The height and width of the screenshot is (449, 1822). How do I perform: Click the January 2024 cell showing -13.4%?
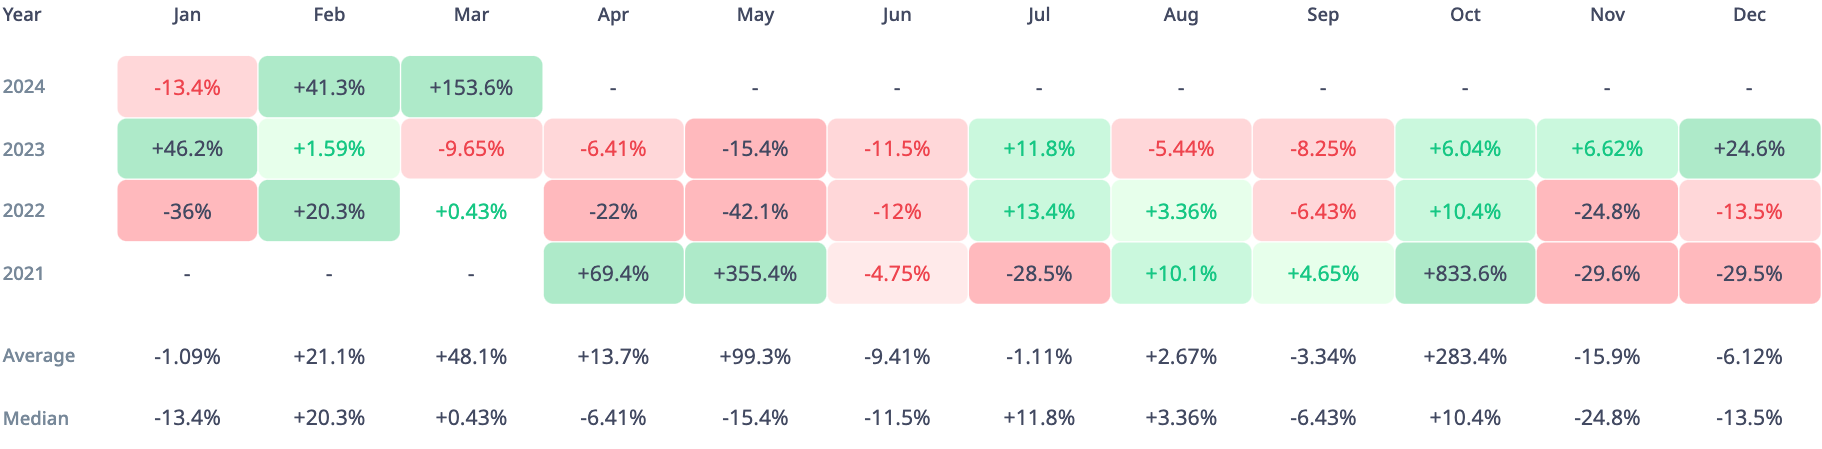187,87
